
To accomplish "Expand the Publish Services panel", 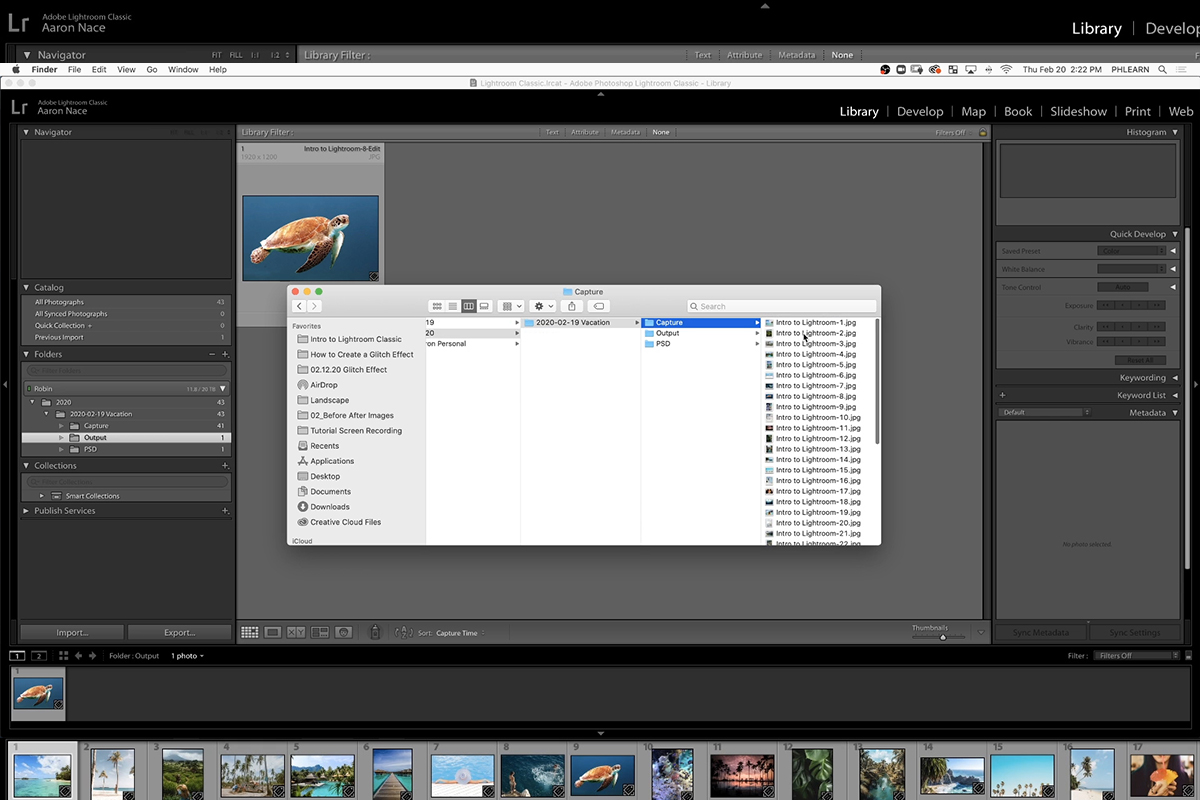I will [26, 511].
